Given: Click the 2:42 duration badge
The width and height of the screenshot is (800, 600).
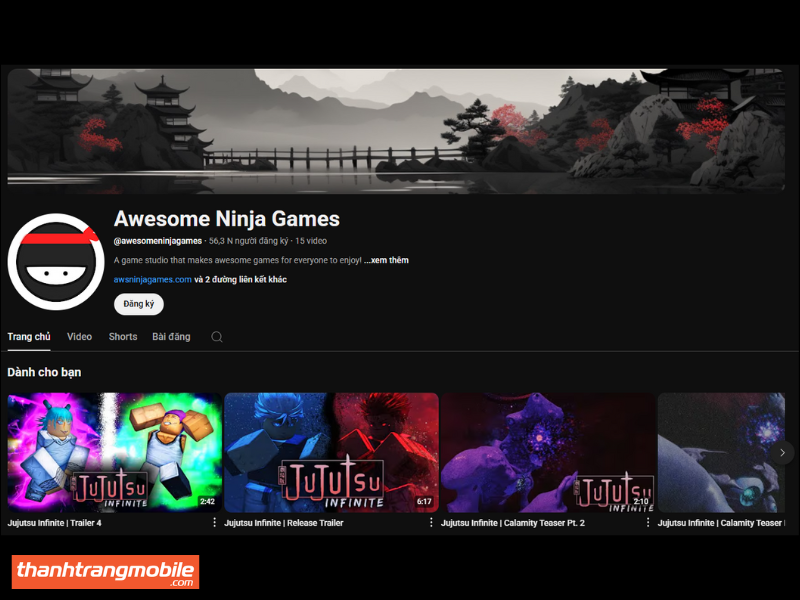Looking at the screenshot, I should (207, 502).
